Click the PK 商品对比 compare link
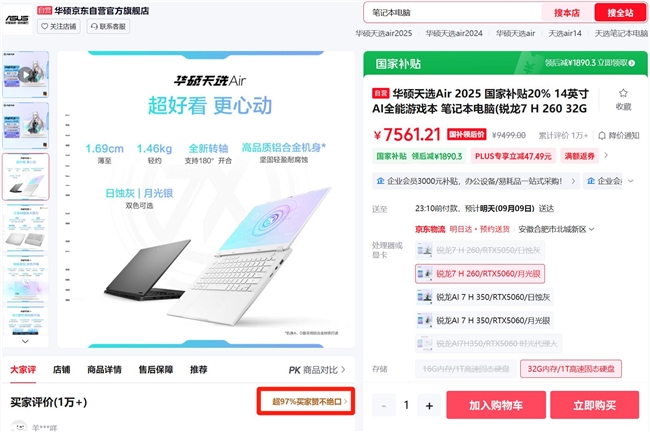 [x=317, y=370]
